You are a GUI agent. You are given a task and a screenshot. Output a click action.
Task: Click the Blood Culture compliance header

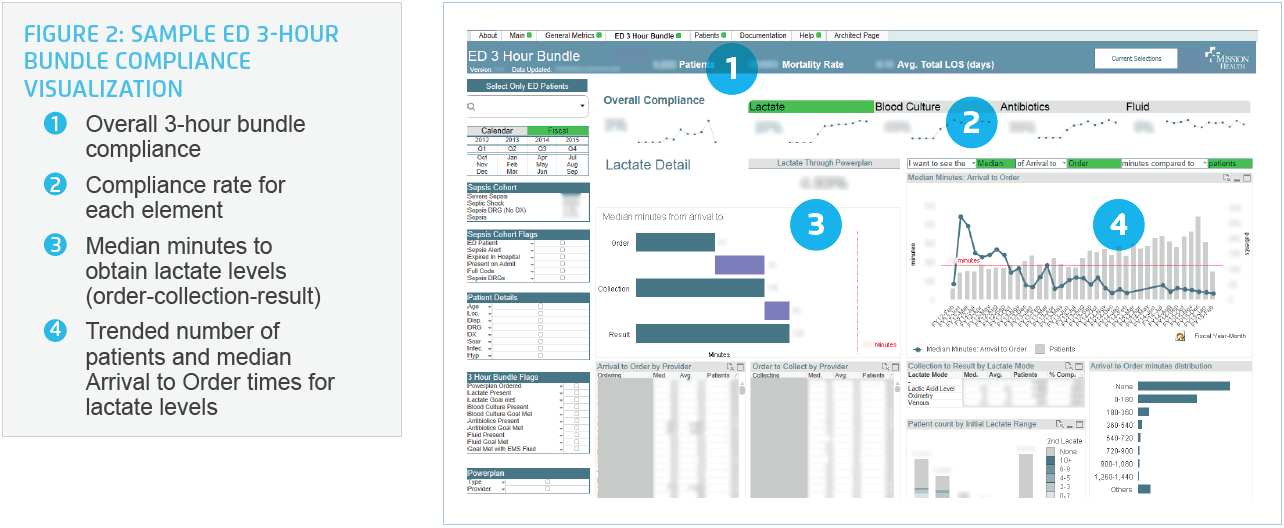(x=935, y=106)
